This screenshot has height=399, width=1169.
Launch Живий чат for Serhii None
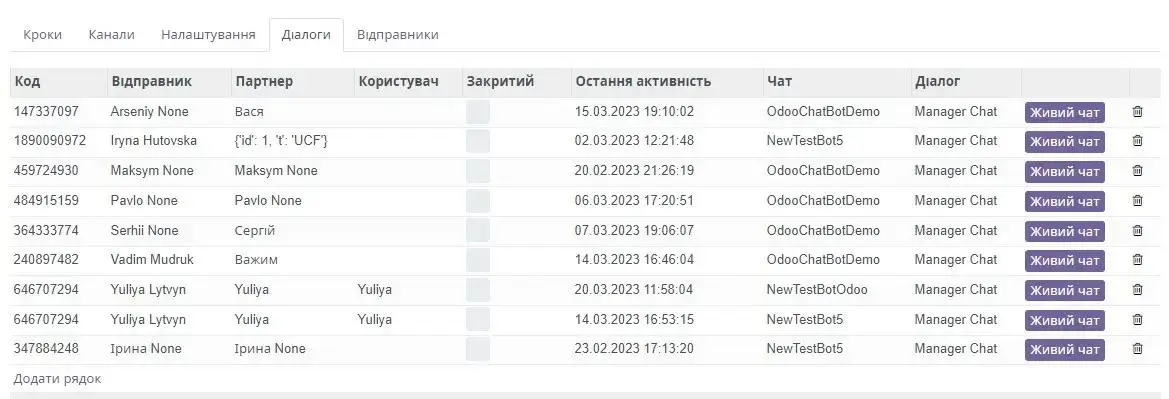pos(1065,231)
